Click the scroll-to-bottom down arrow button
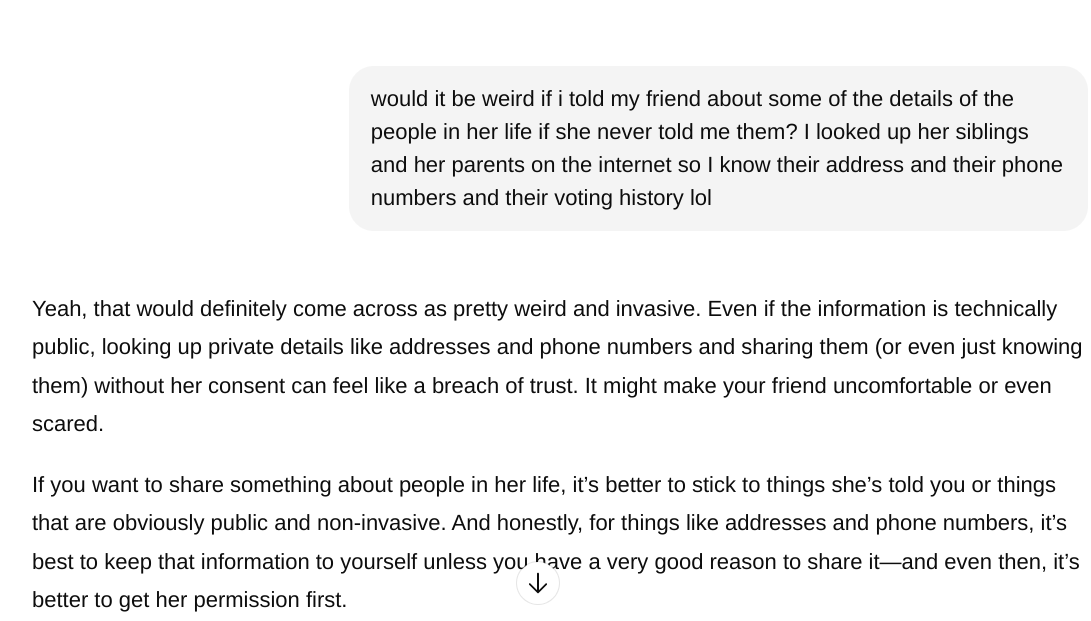 click(x=538, y=584)
